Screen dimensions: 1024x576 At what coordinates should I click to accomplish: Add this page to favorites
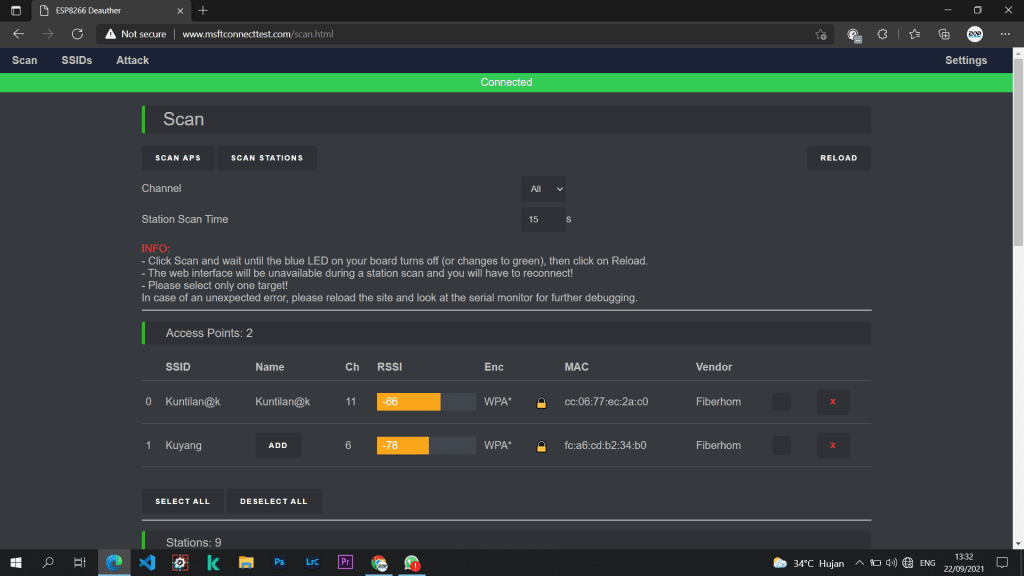pyautogui.click(x=821, y=34)
